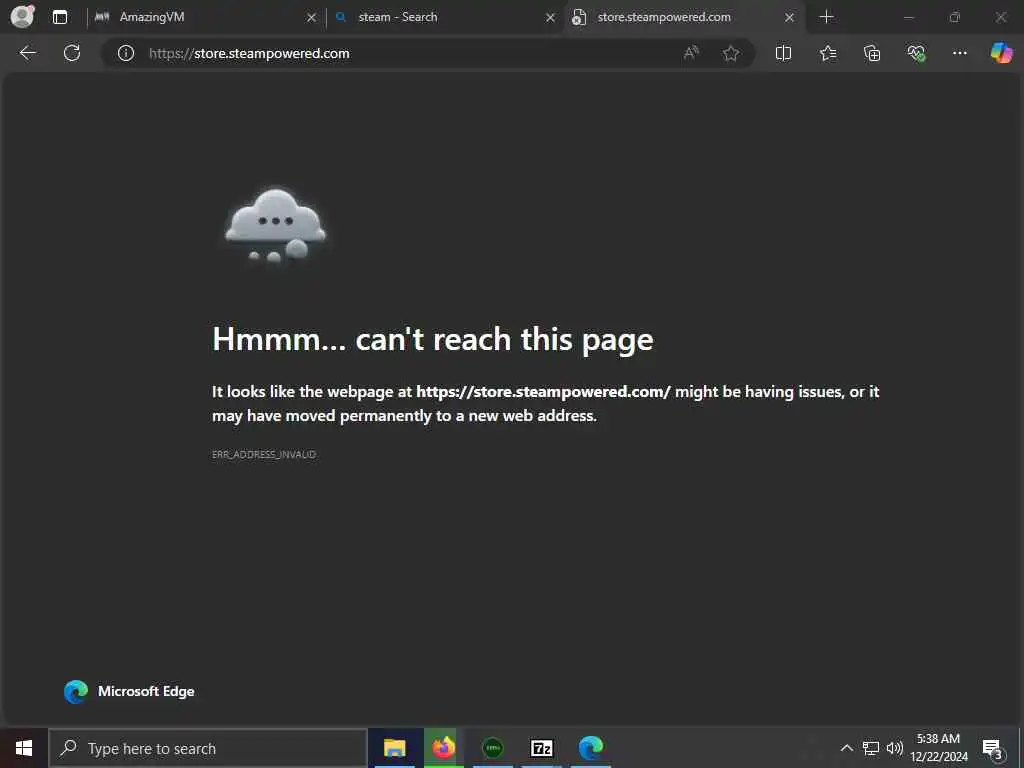1024x768 pixels.
Task: Go back to the previous page
Action: tap(27, 53)
